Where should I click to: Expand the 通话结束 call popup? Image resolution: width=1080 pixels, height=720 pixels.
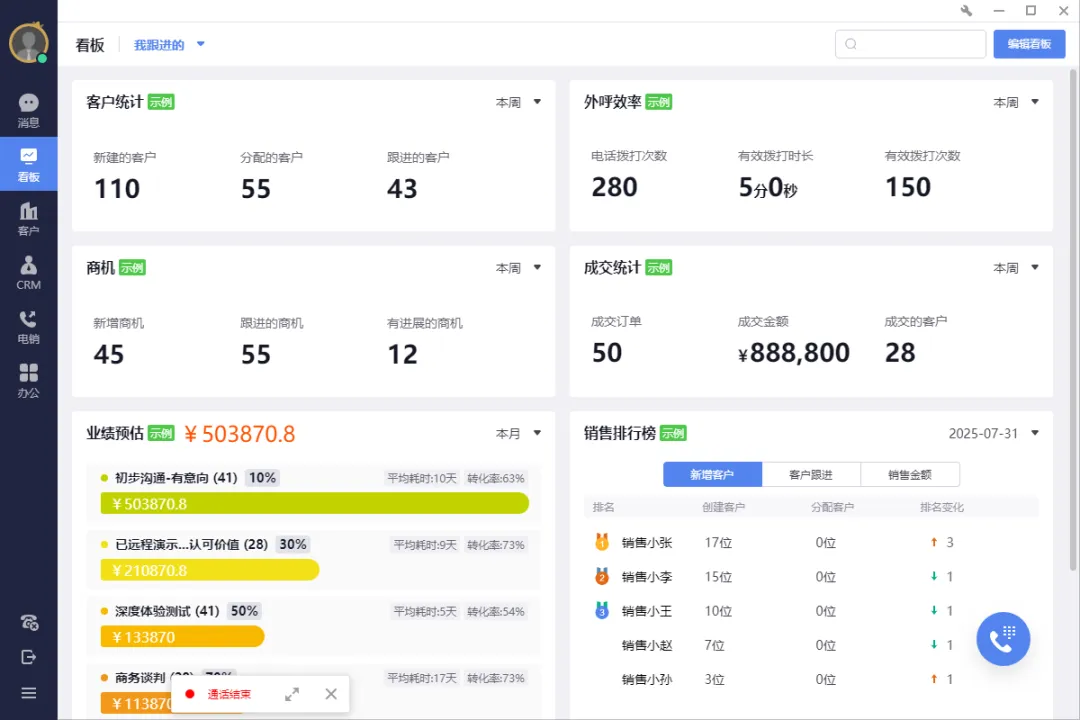(292, 695)
